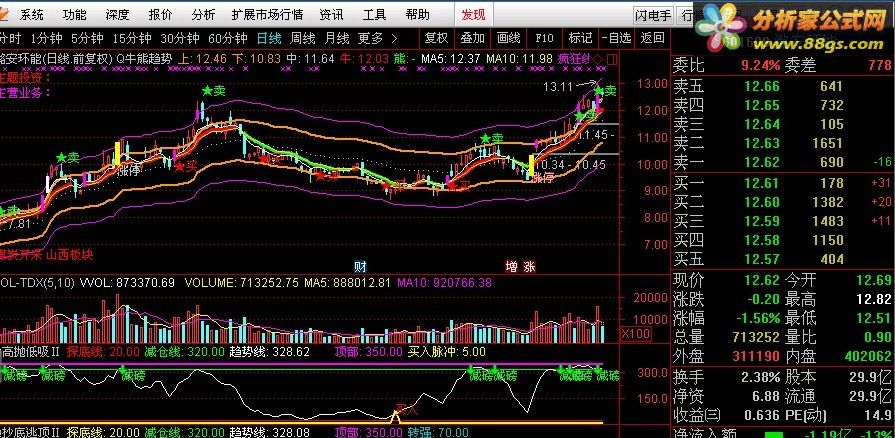895x438 pixels.
Task: Click the 主题投资 label
Action: coord(25,77)
